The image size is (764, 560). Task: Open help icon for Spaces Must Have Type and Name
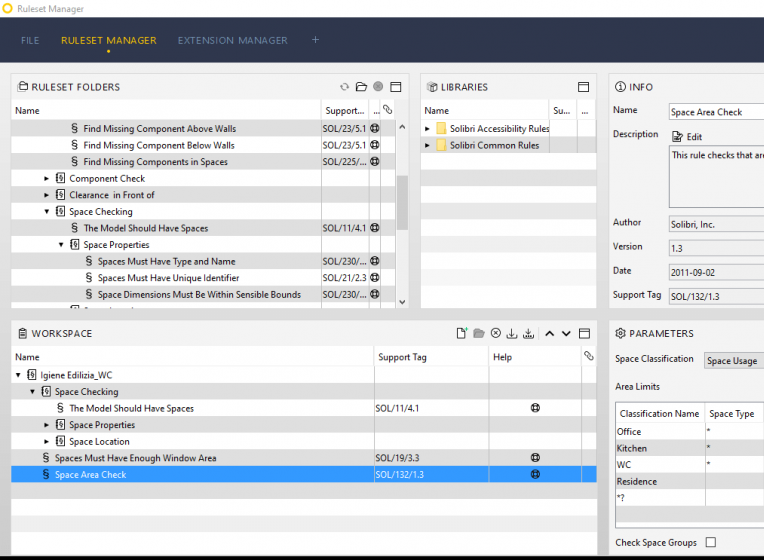pyautogui.click(x=375, y=261)
